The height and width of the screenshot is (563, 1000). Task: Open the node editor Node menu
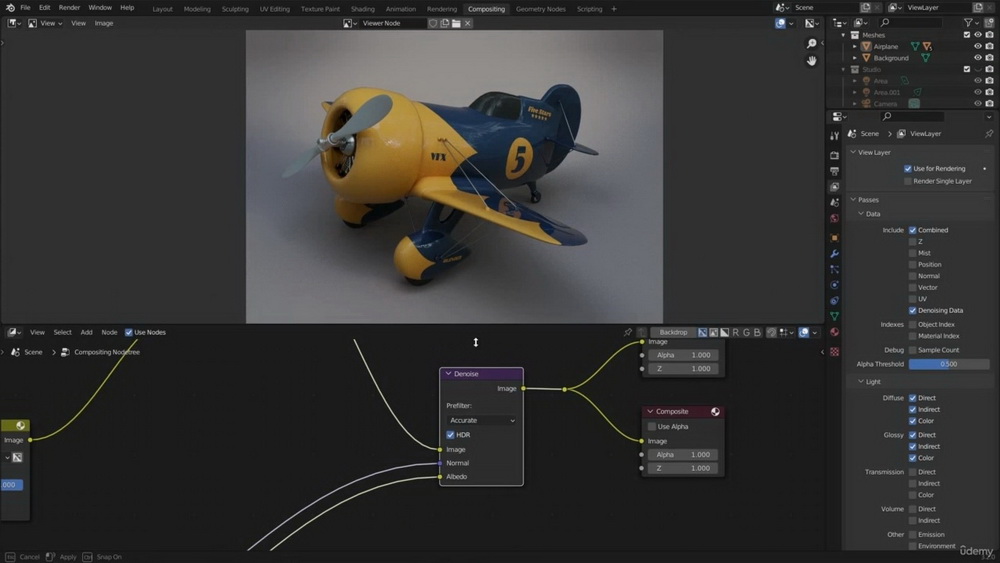point(109,332)
